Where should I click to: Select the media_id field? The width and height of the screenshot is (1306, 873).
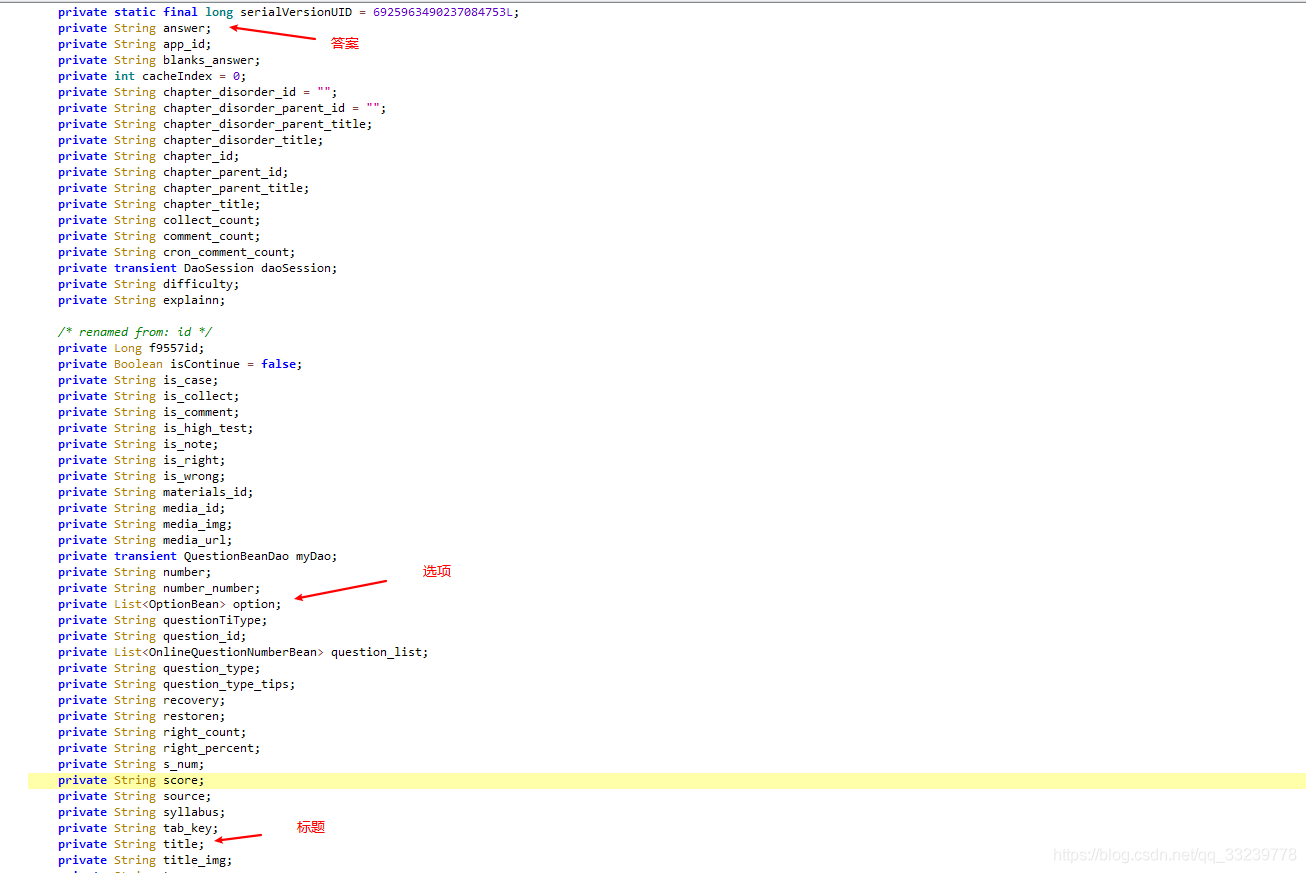[142, 508]
